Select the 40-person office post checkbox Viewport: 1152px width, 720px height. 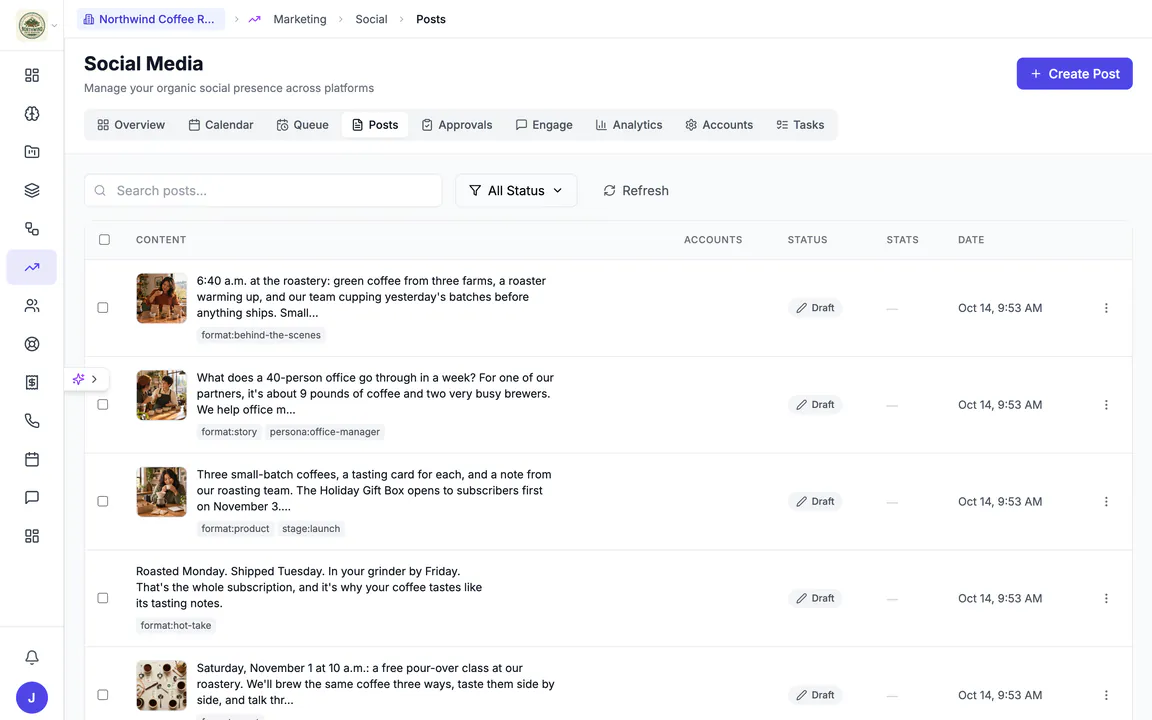[x=103, y=405]
